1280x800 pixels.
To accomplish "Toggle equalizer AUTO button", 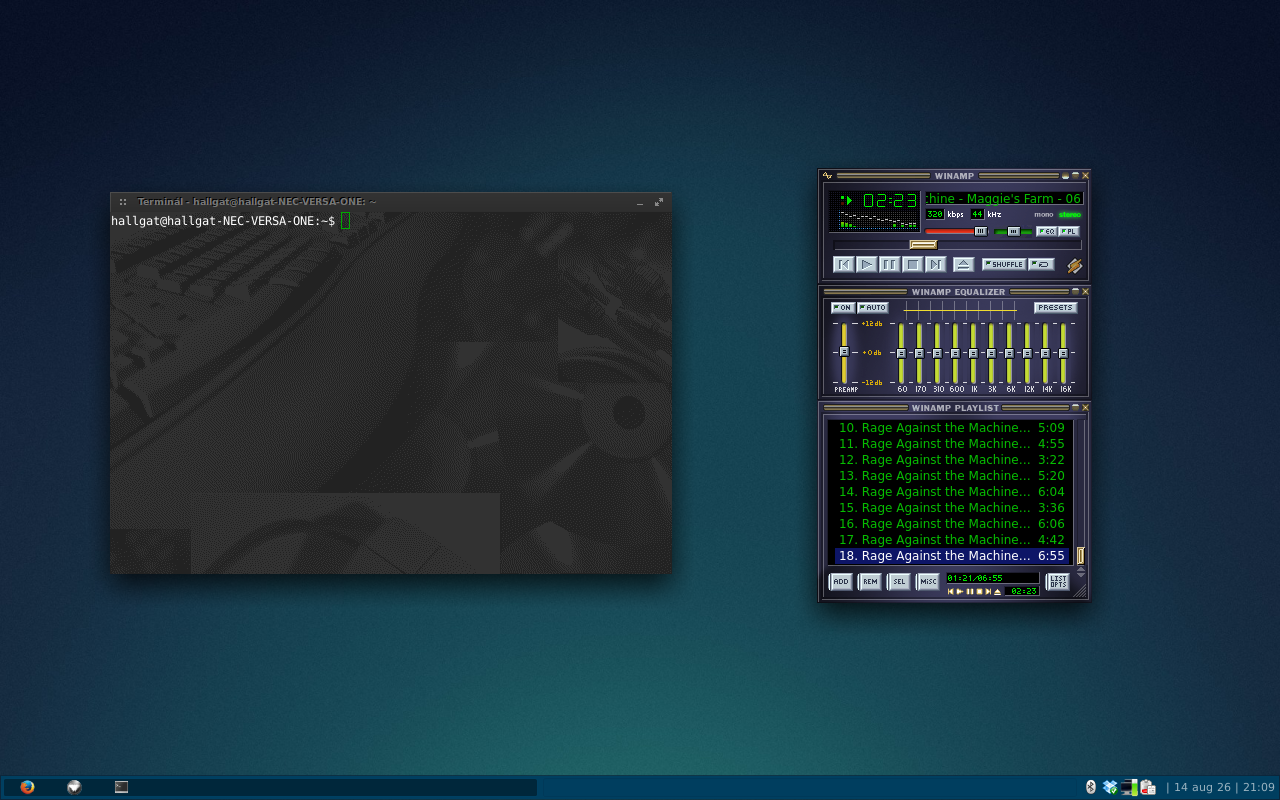I will (872, 307).
